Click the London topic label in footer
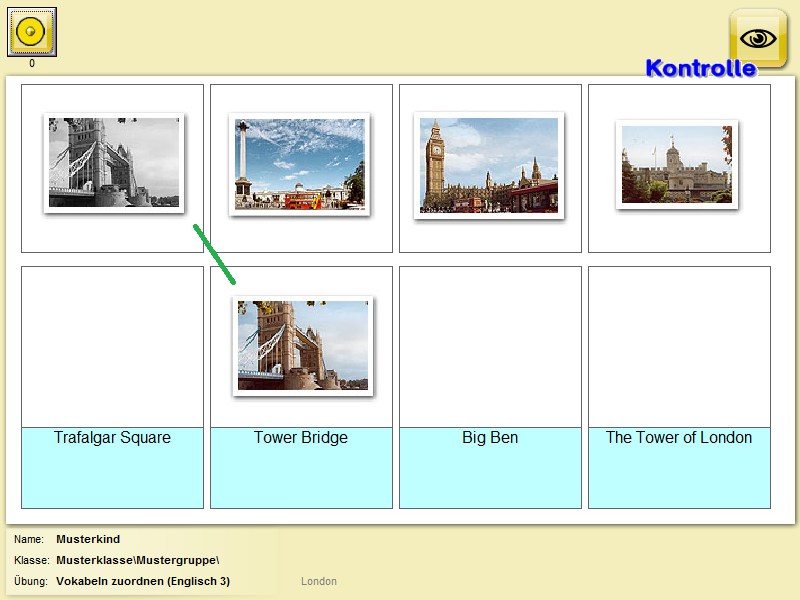Viewport: 800px width, 600px height. click(x=319, y=581)
